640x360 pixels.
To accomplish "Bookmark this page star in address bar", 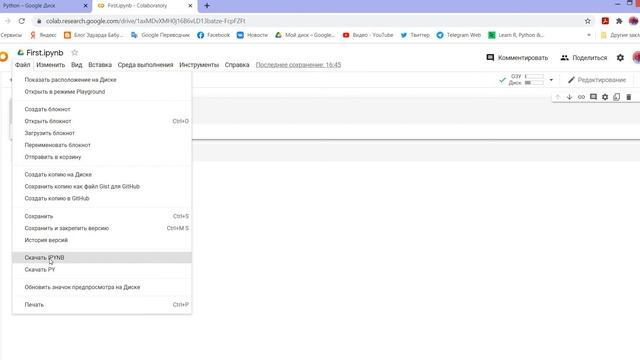I will pos(587,21).
